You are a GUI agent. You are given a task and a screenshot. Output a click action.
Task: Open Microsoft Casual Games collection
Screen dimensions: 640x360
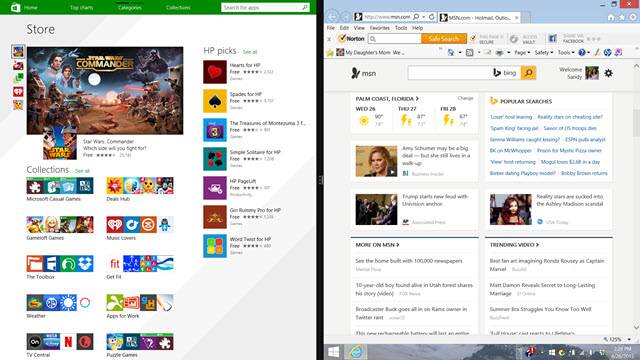point(60,189)
